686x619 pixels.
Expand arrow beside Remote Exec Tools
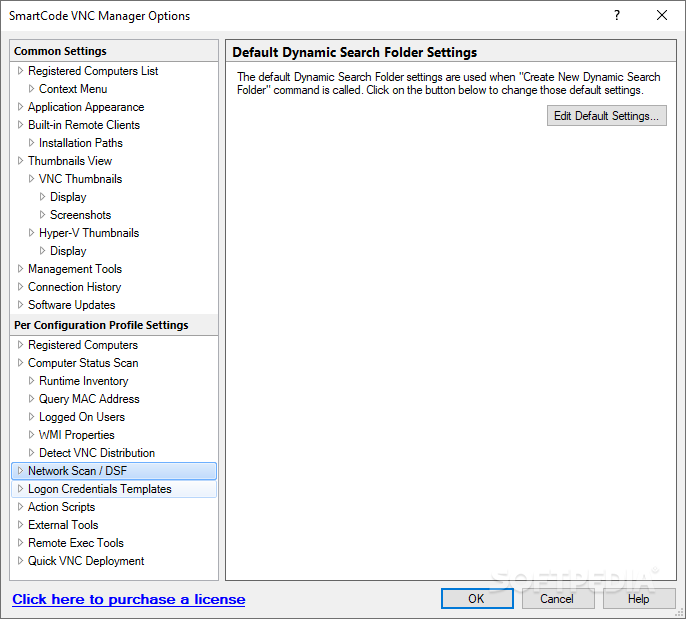20,542
